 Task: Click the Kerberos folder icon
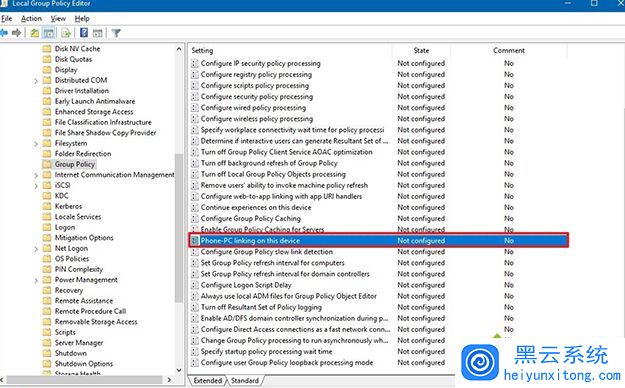tap(47, 206)
